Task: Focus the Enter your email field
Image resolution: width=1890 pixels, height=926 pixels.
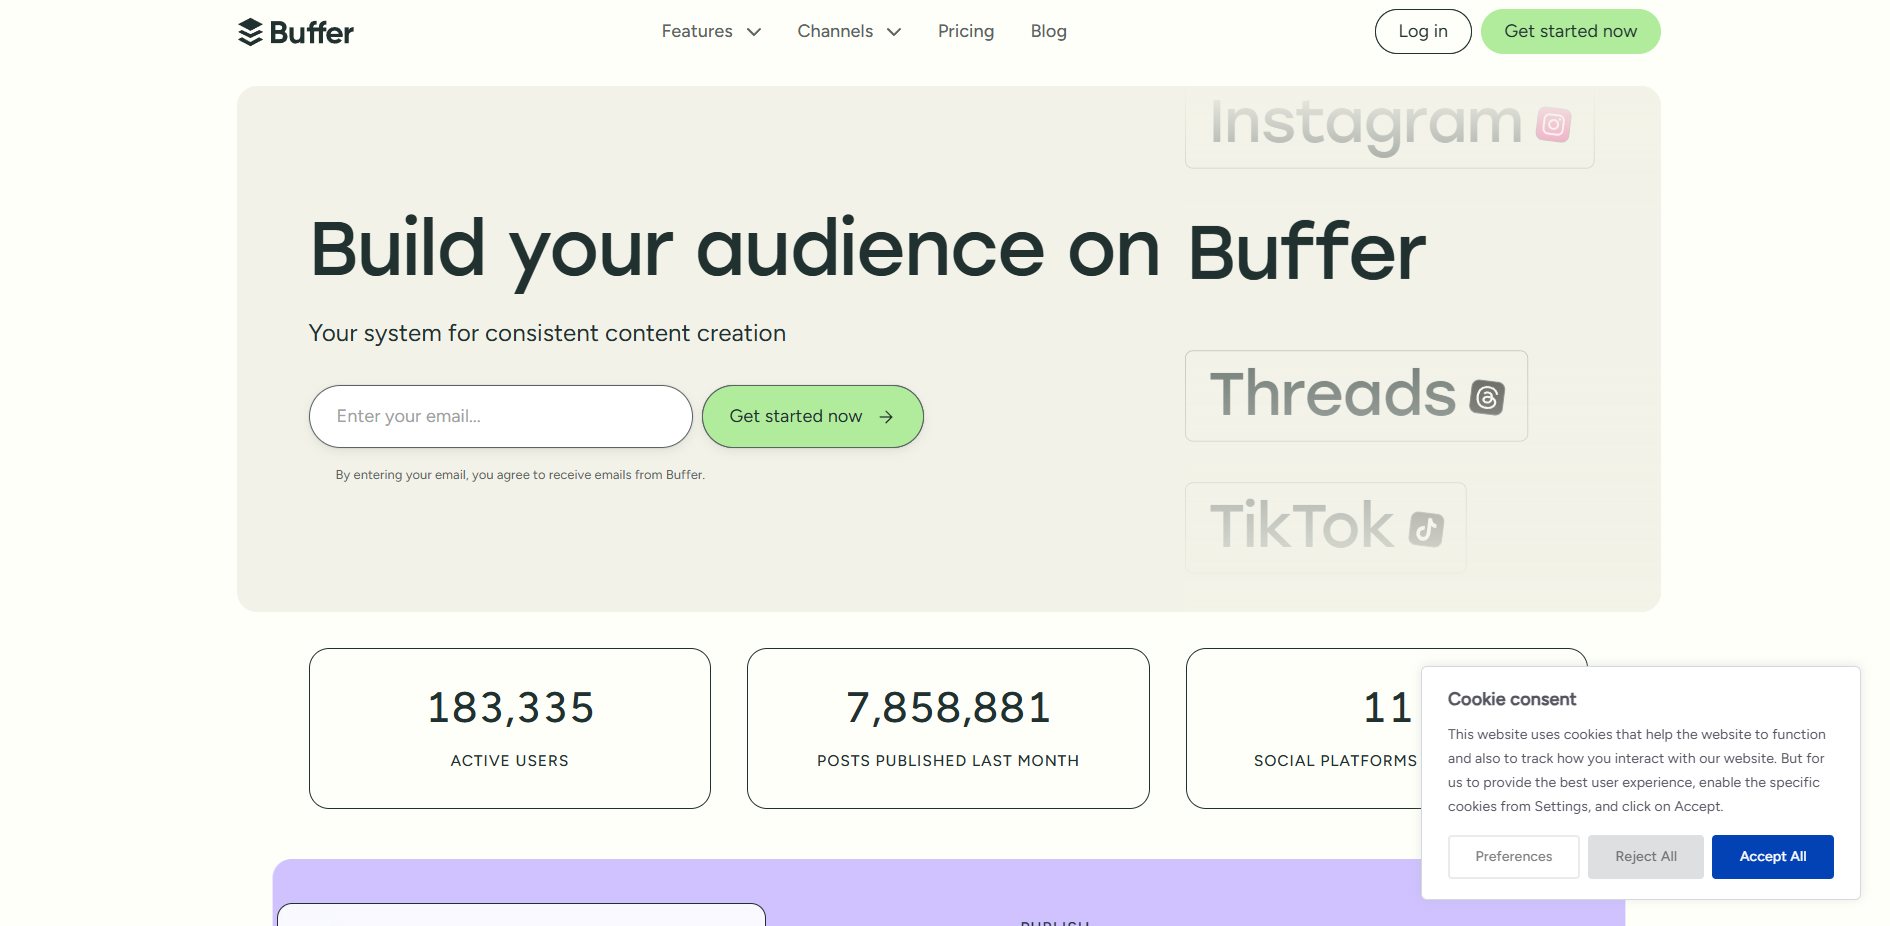Action: click(500, 416)
